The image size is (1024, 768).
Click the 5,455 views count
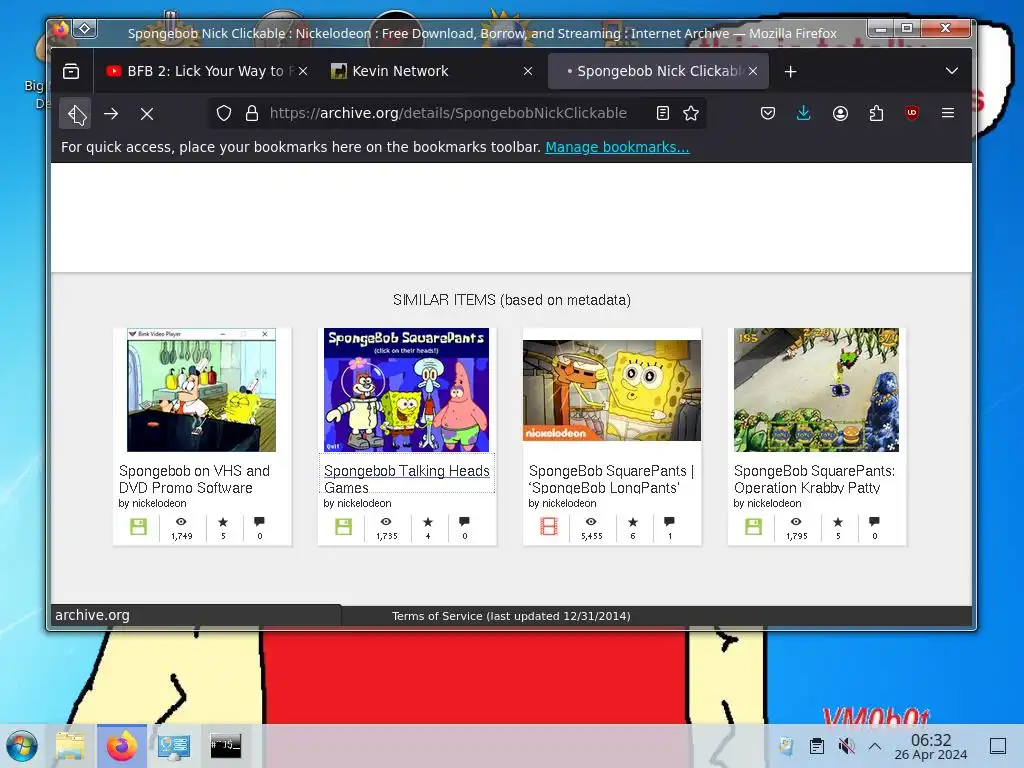click(x=592, y=536)
